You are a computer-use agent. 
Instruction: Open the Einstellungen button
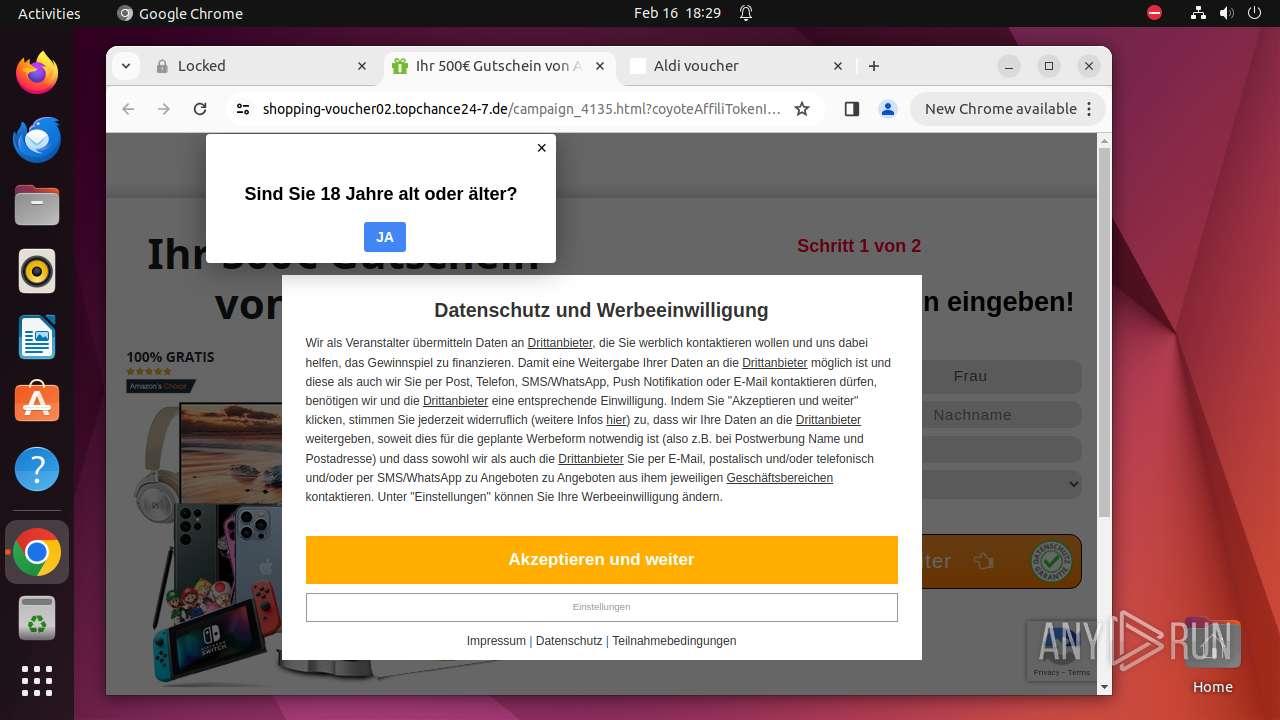601,607
